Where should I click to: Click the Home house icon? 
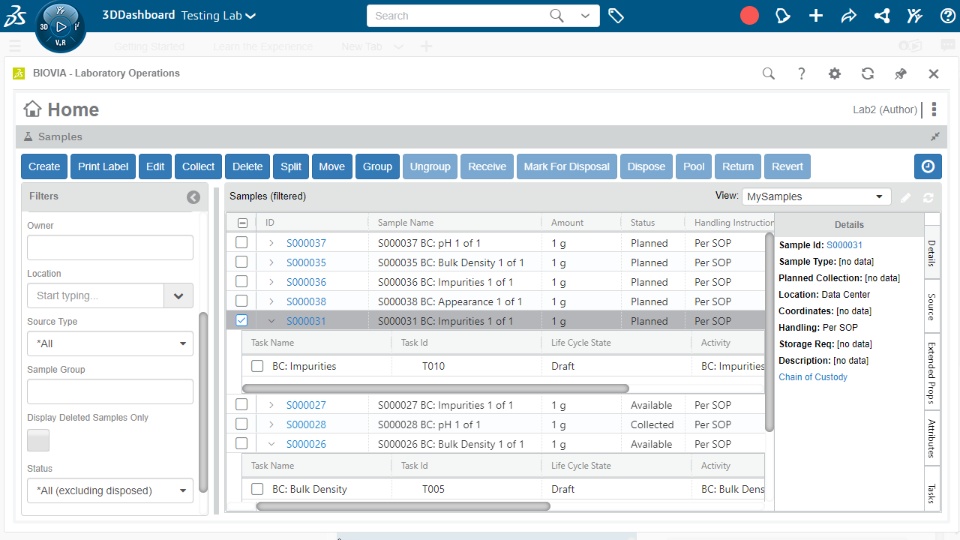[32, 109]
